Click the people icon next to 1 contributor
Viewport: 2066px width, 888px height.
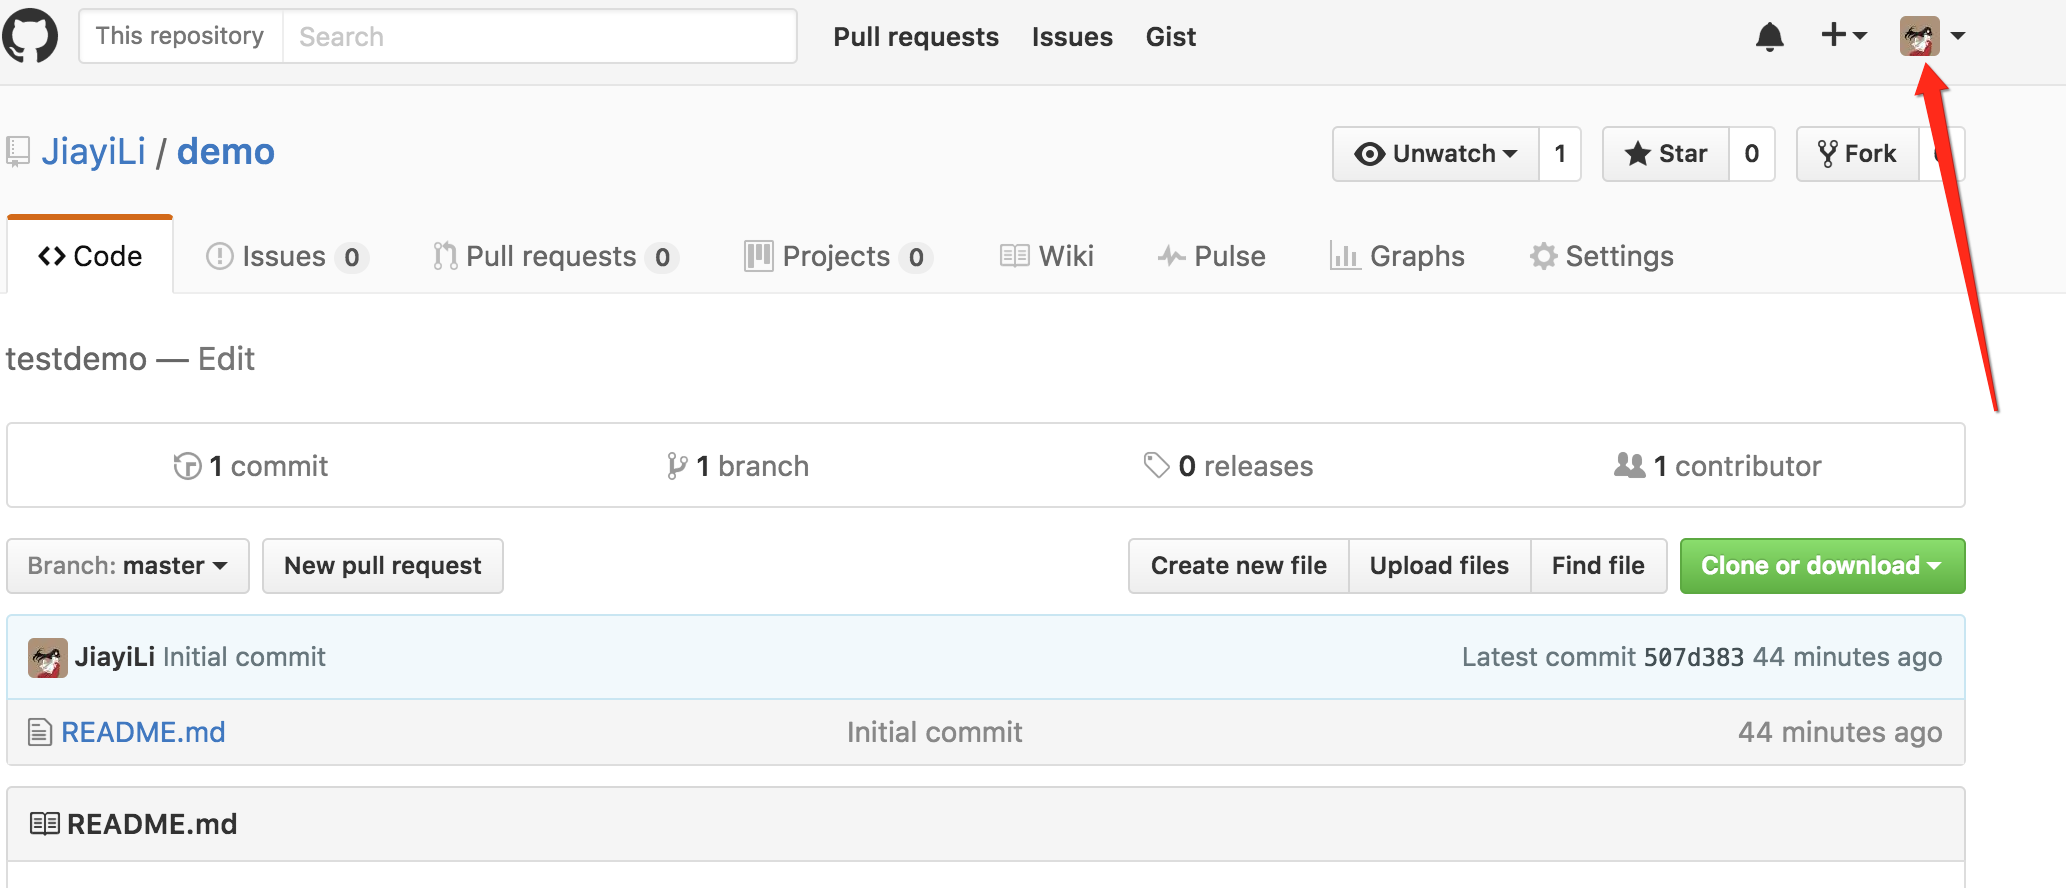(1629, 465)
